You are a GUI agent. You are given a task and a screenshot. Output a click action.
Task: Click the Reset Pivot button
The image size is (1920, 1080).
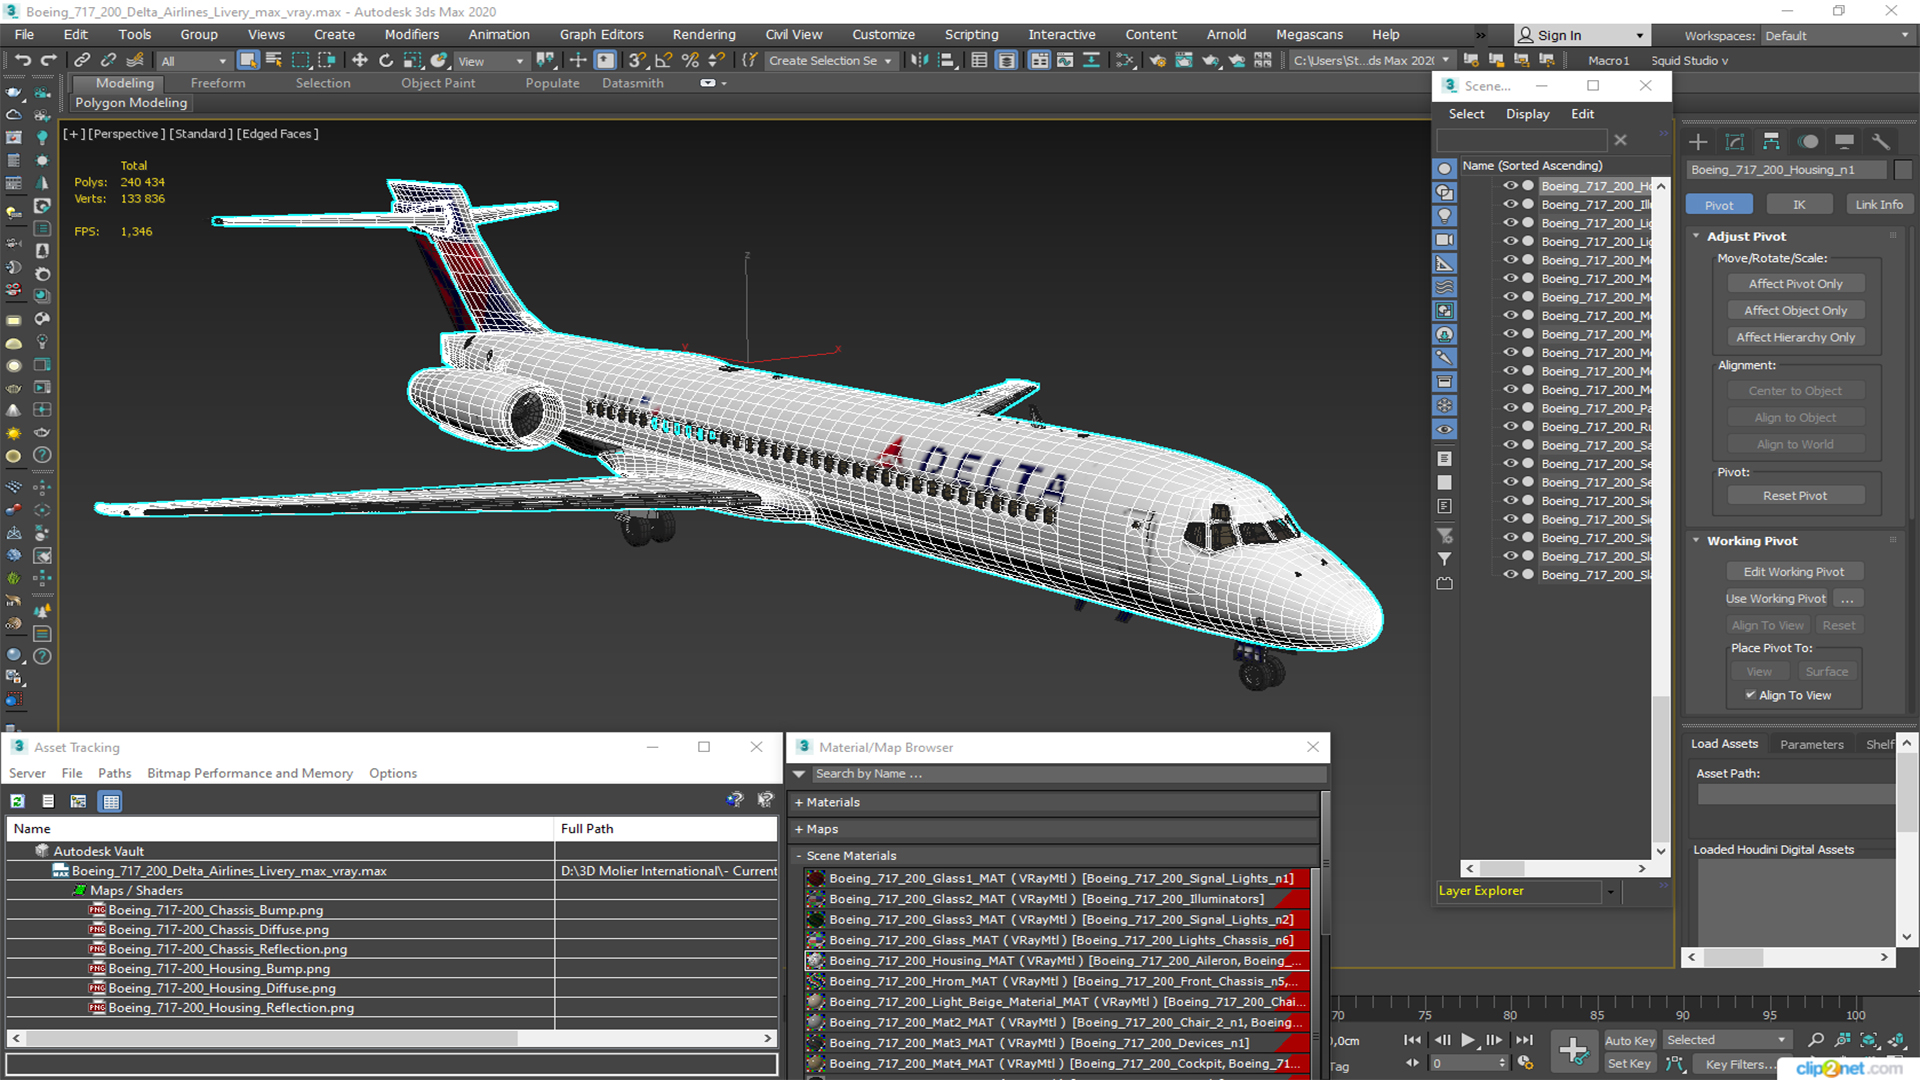point(1795,496)
